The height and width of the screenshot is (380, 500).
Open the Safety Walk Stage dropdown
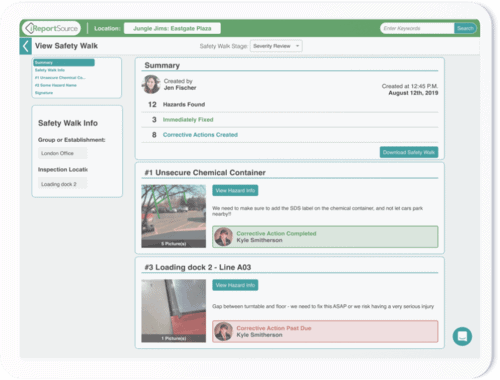click(276, 46)
